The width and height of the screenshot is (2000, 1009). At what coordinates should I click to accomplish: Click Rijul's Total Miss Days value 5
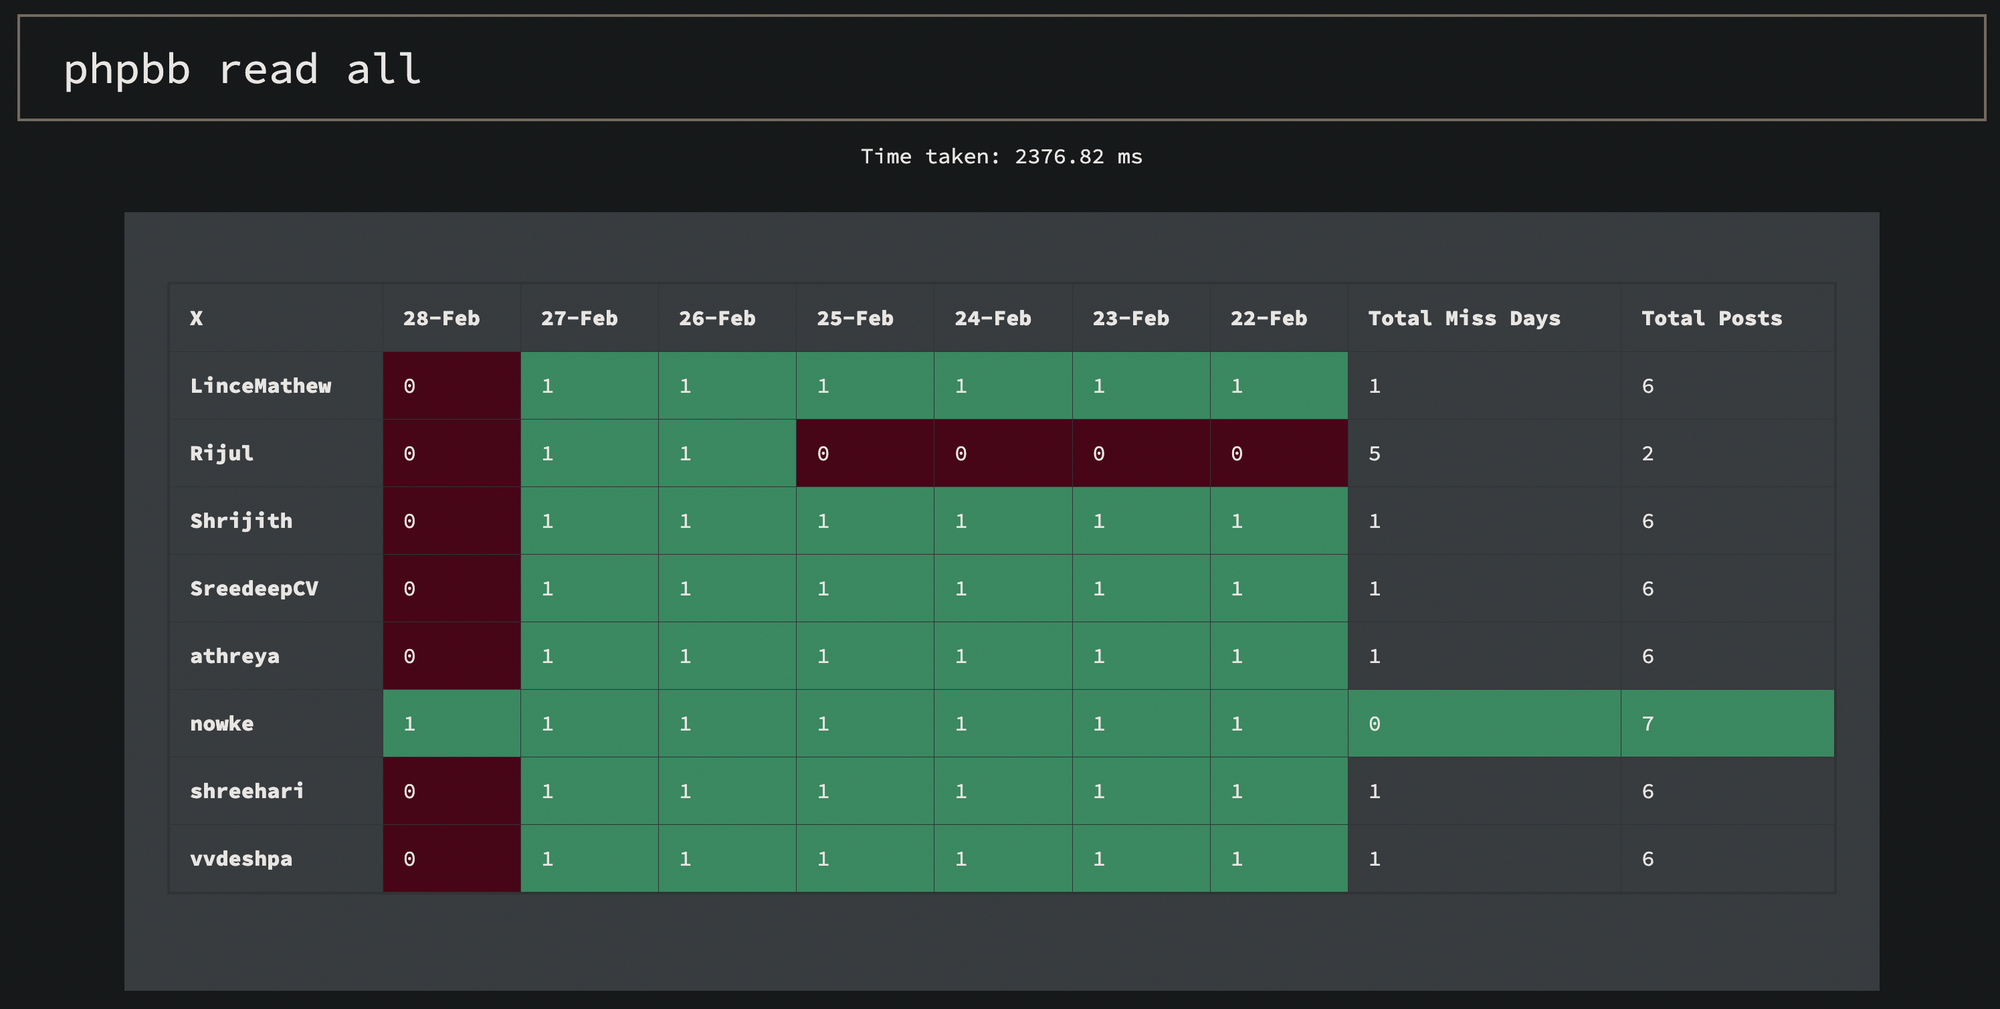tap(1485, 453)
